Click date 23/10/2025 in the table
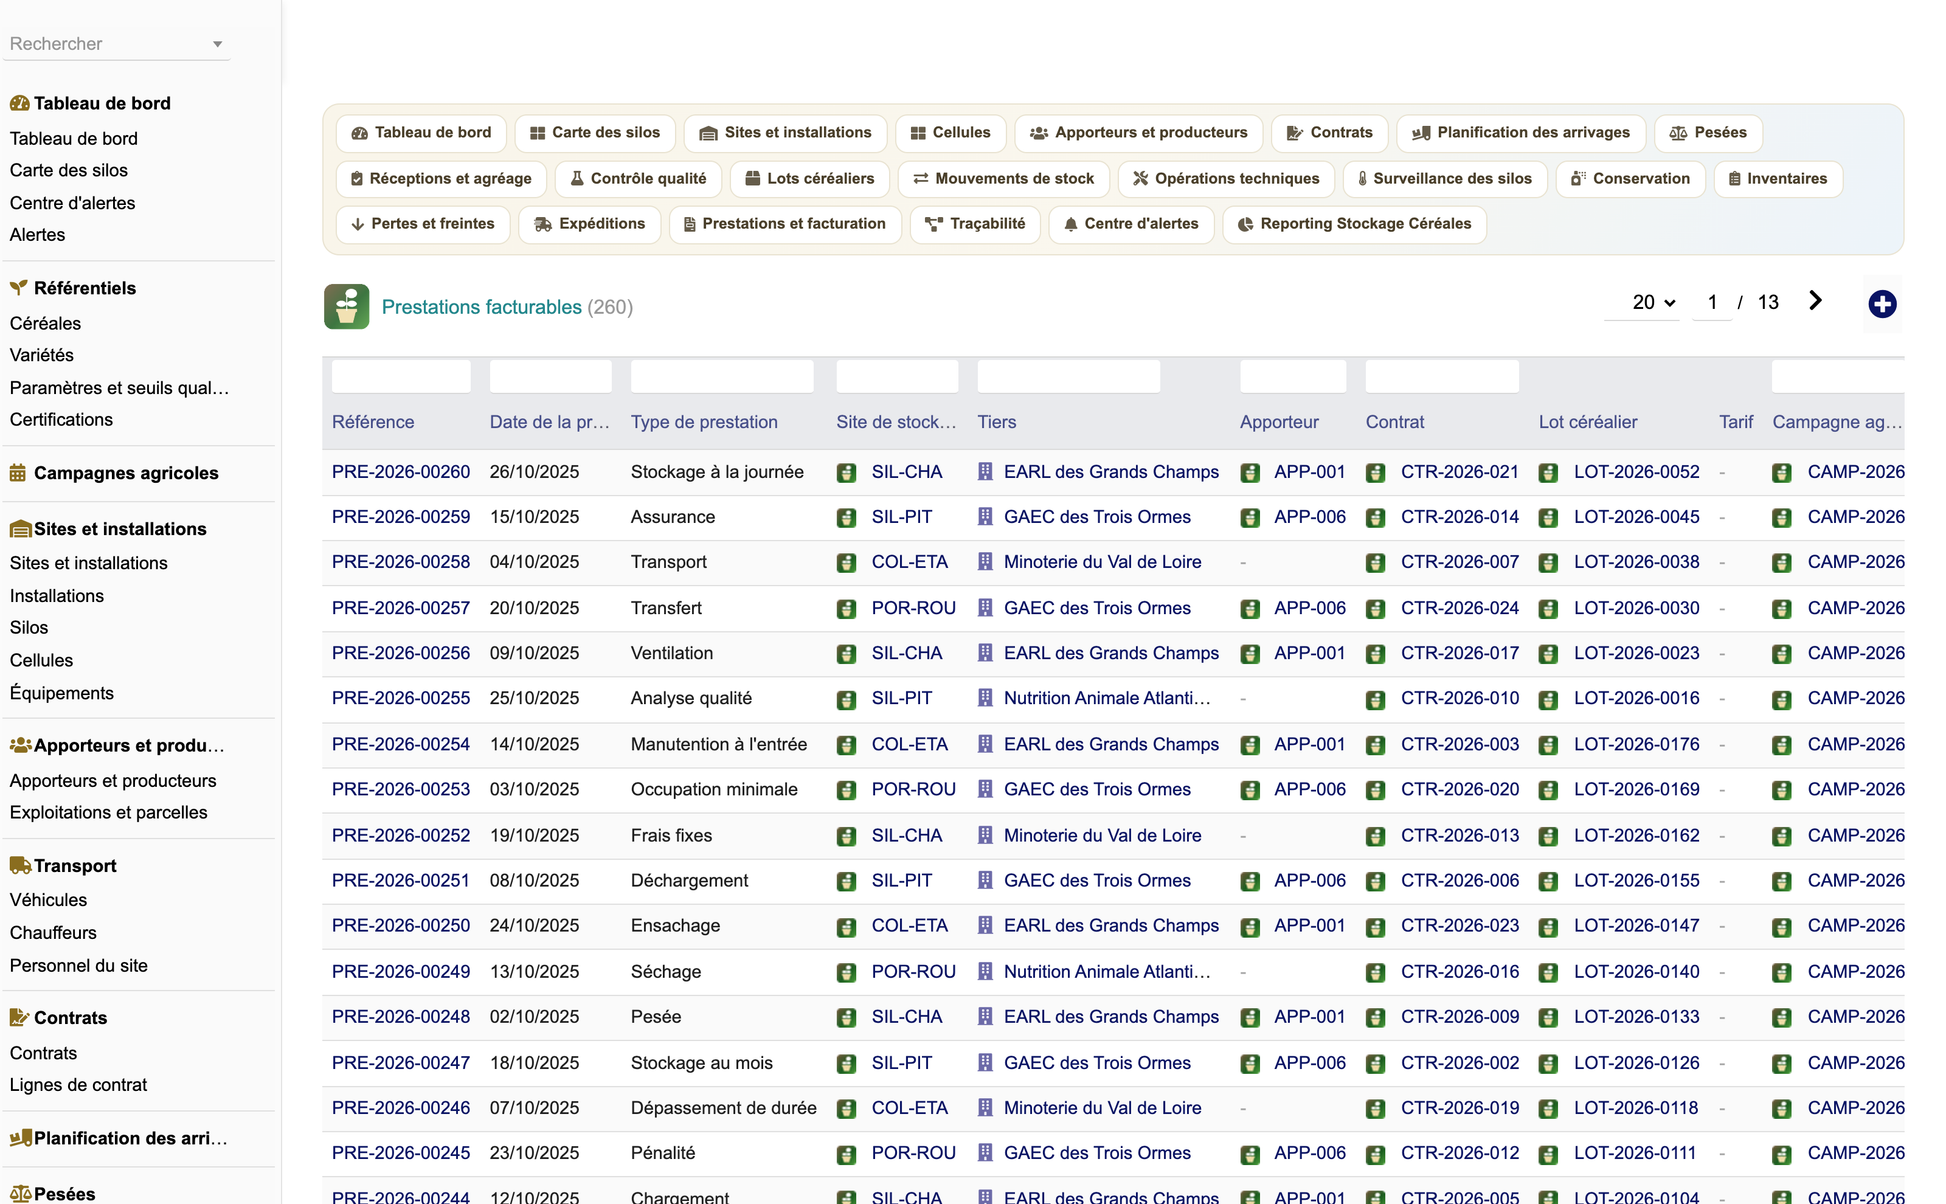 [534, 1153]
